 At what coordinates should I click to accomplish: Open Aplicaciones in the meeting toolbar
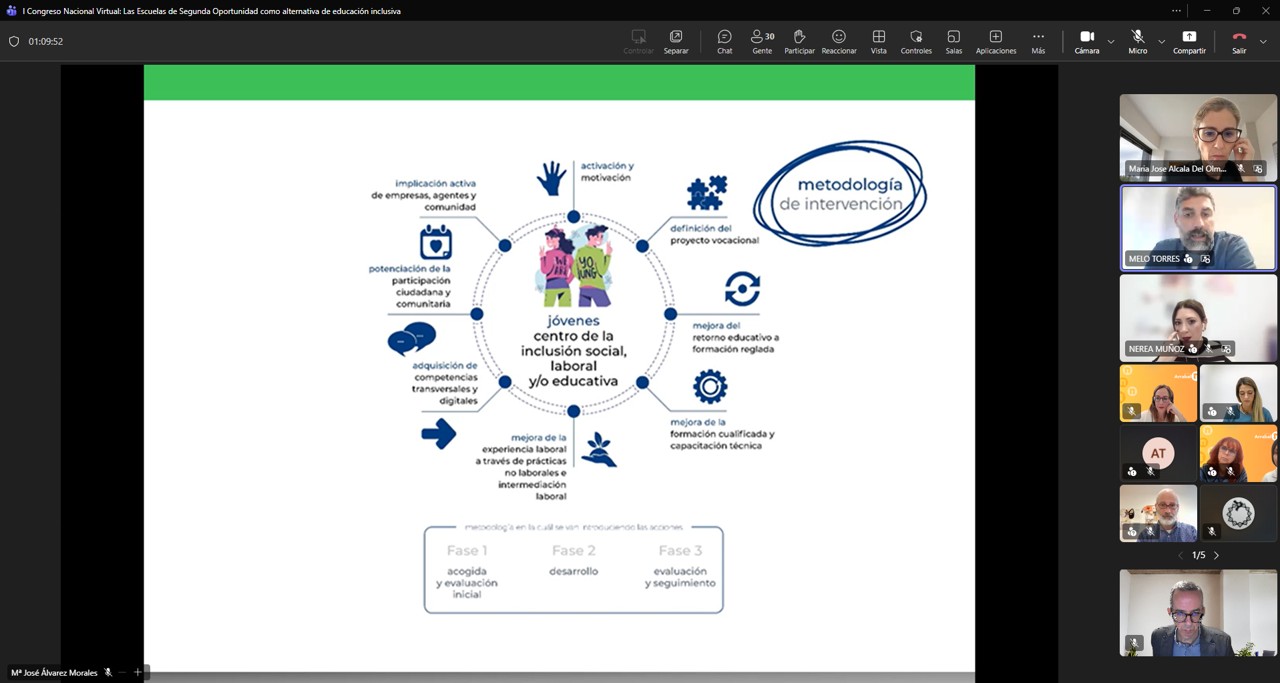tap(995, 41)
